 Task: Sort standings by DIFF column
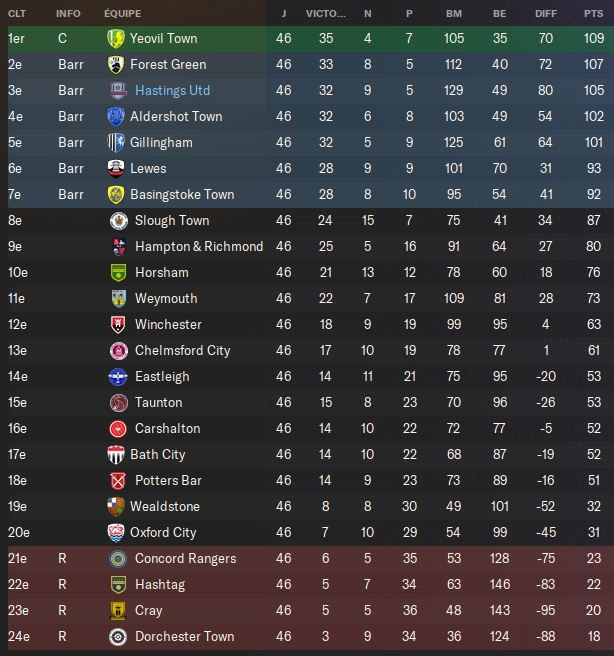[545, 14]
